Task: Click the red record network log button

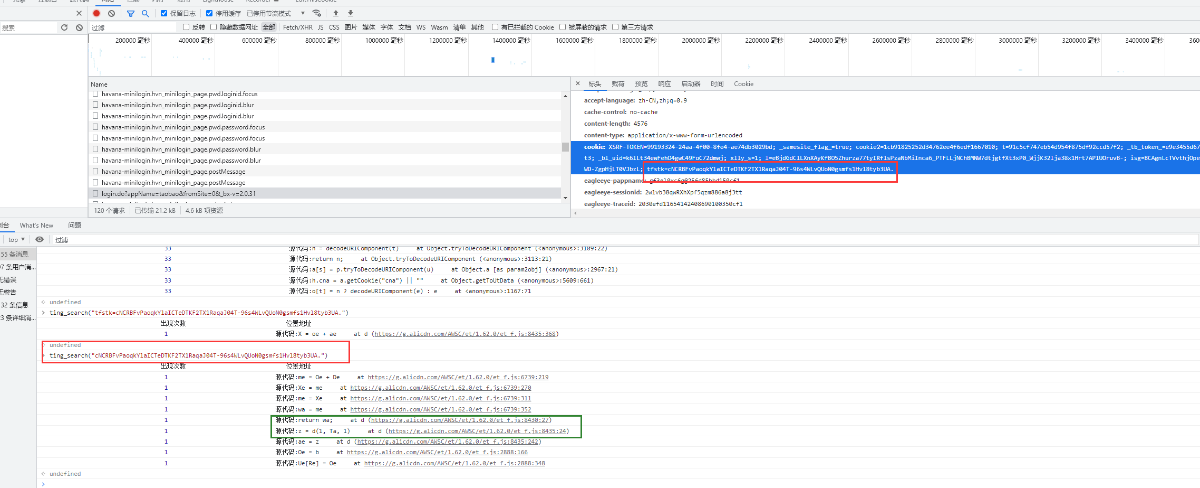Action: click(x=96, y=13)
